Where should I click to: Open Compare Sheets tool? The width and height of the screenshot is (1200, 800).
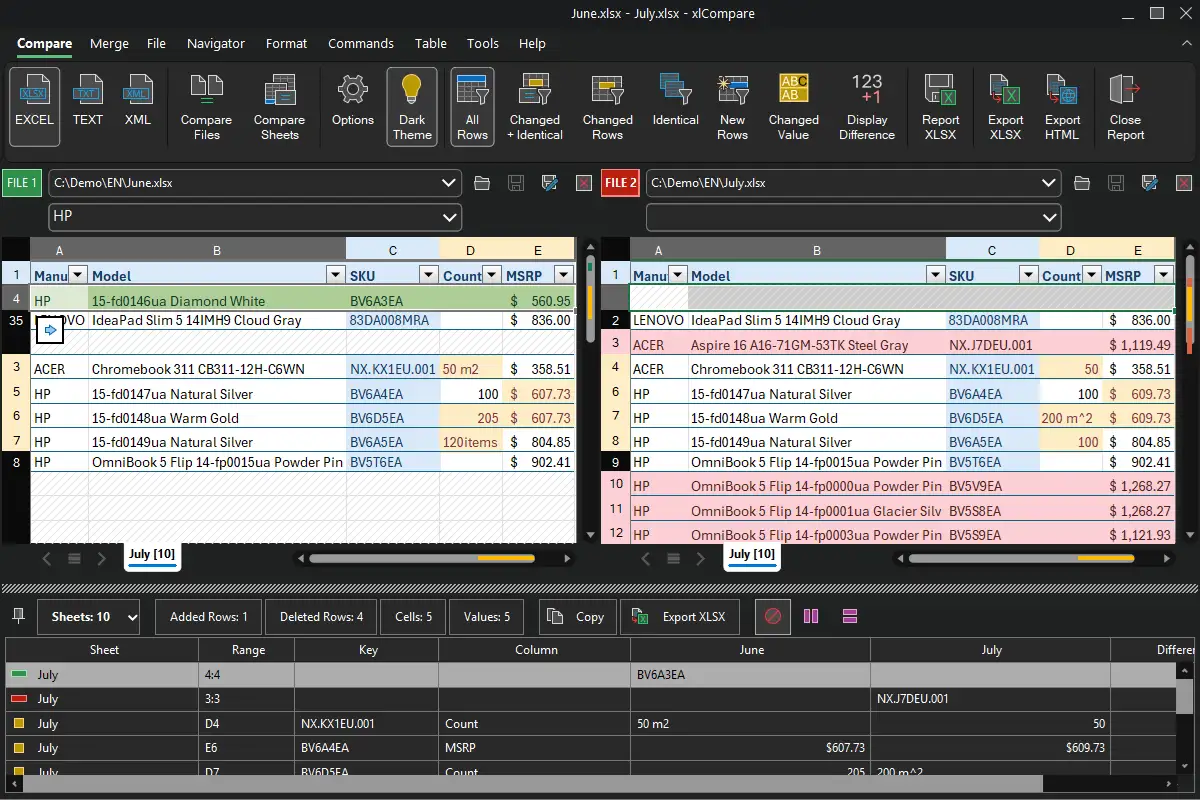click(279, 107)
